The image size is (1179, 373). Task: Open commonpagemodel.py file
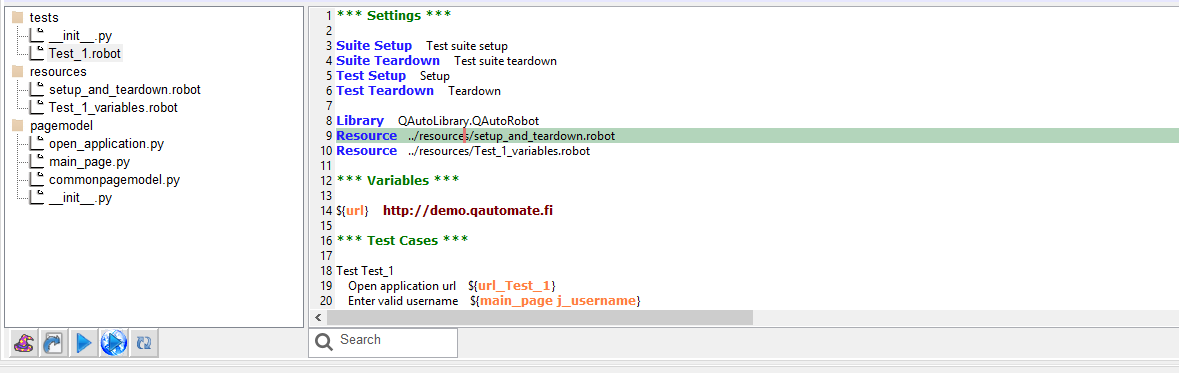click(114, 180)
